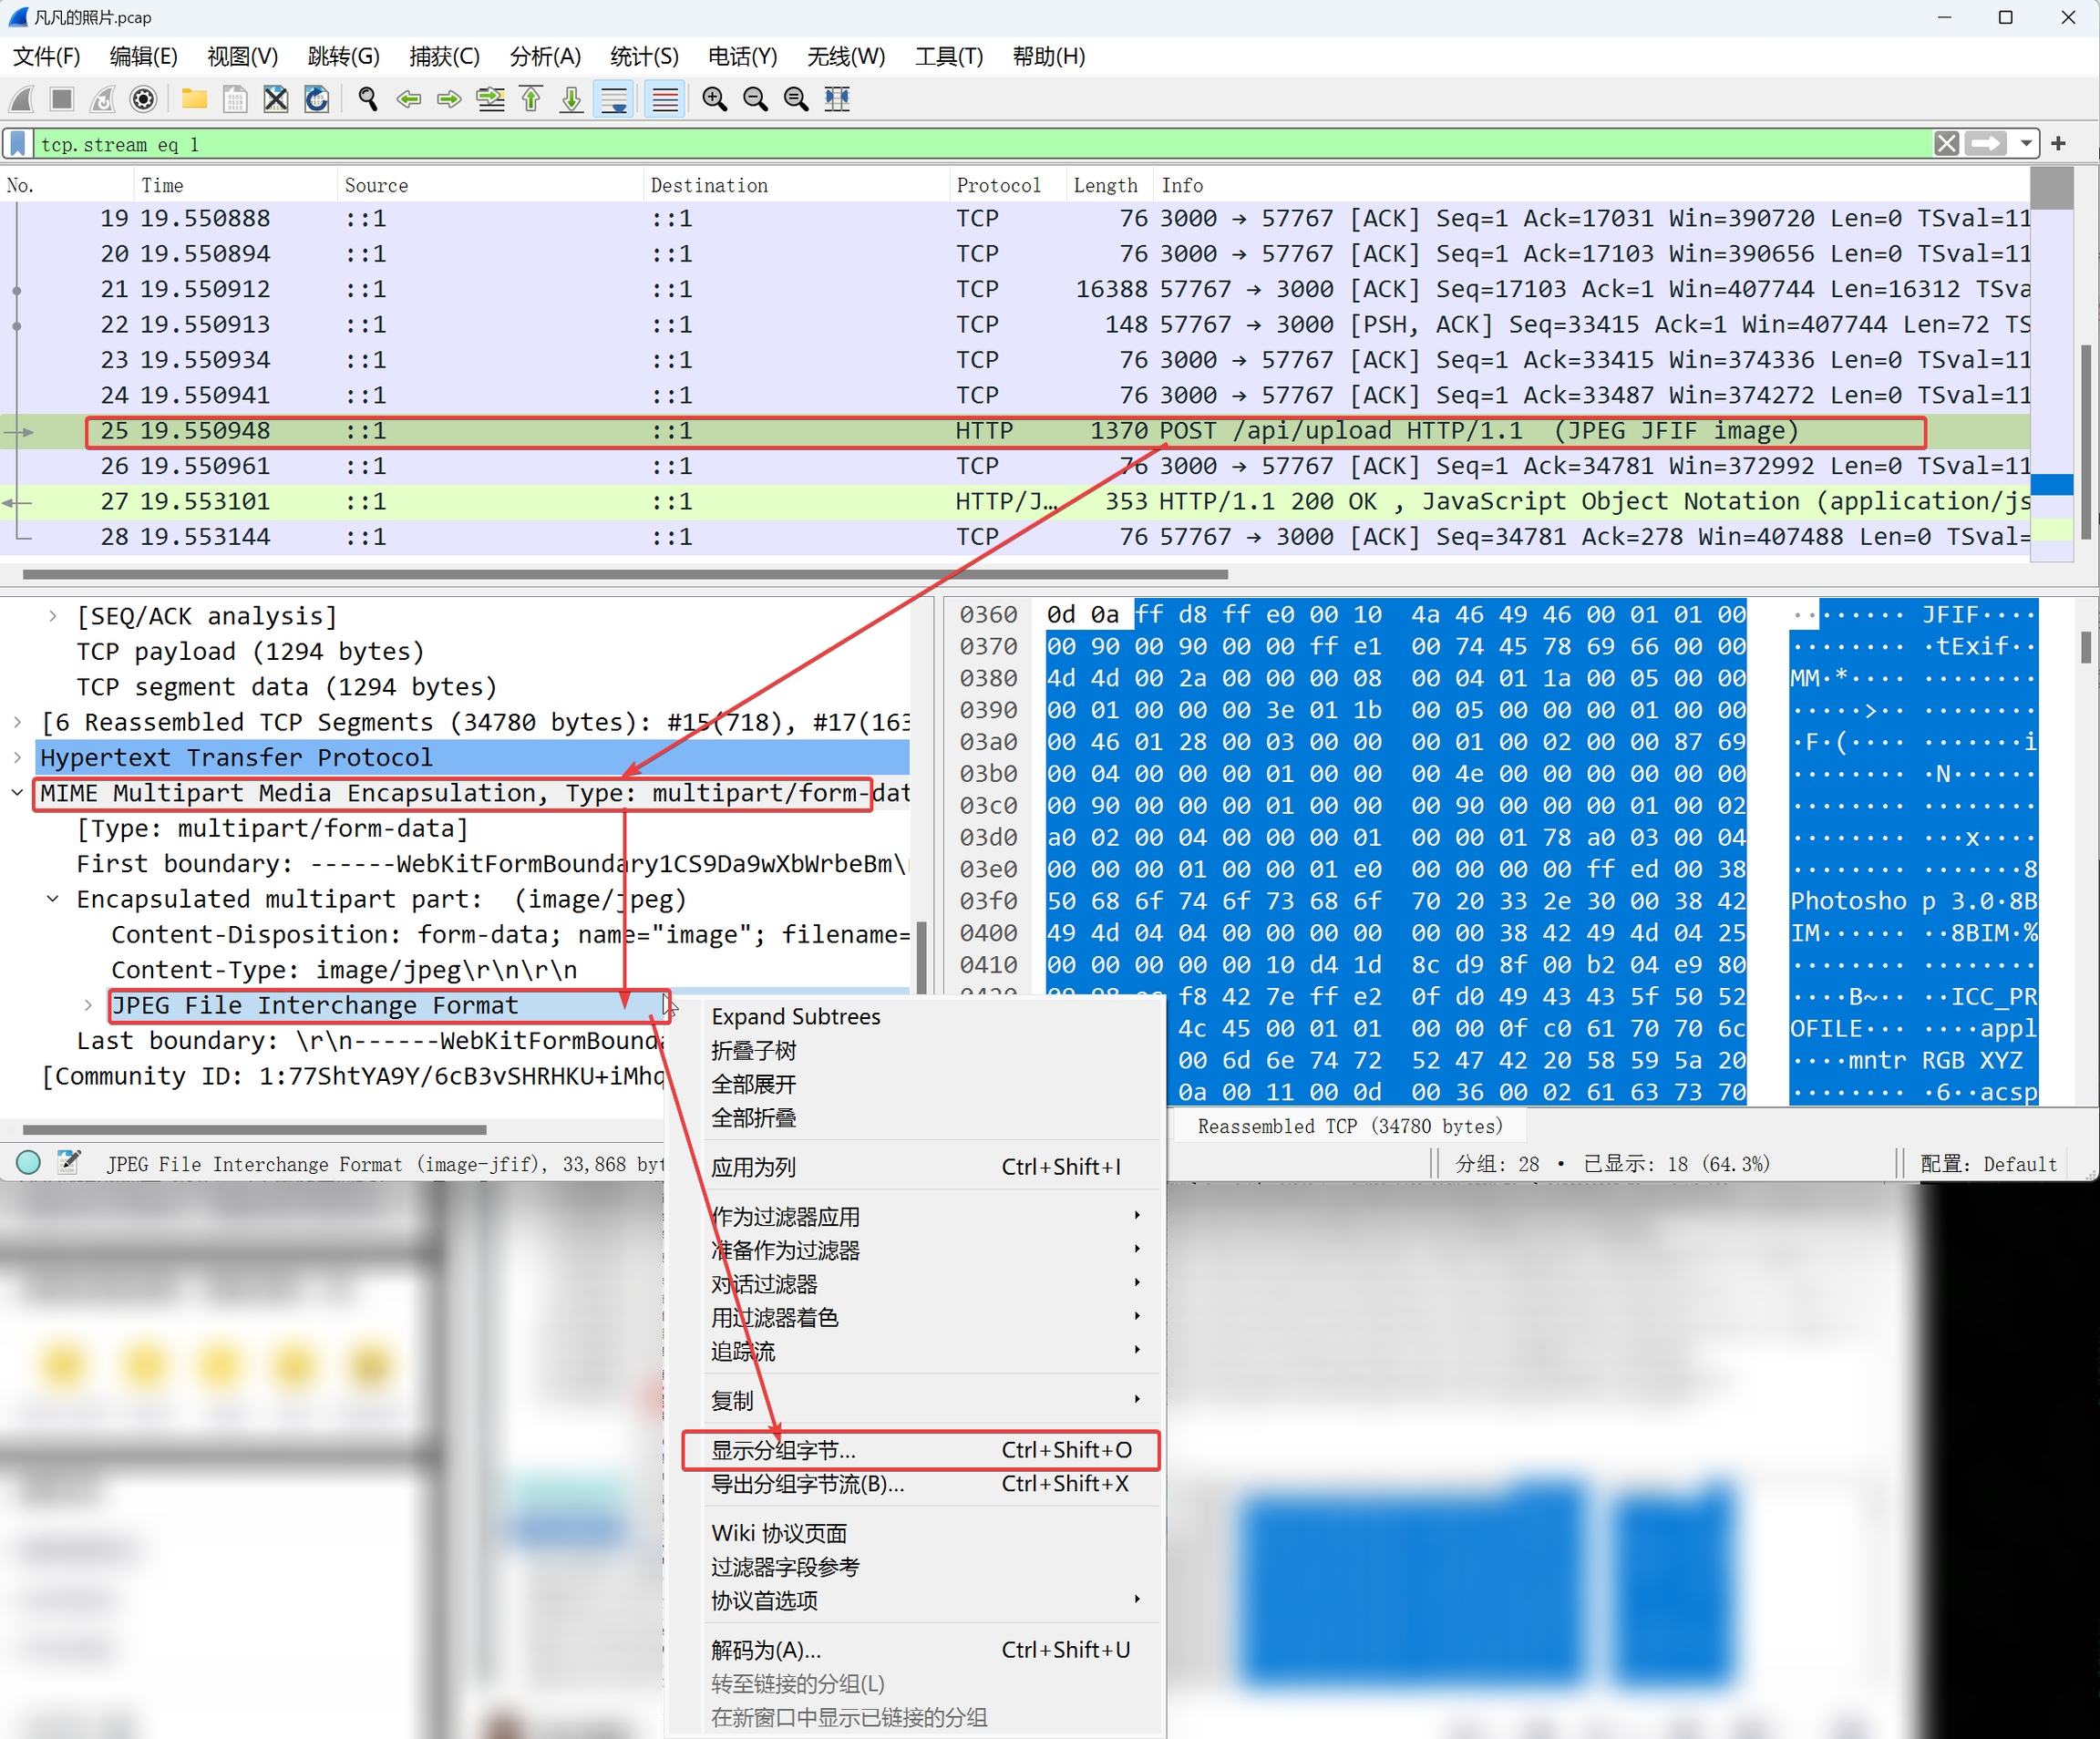Click the find packet magnifier icon
Viewport: 2100px width, 1739px height.
coord(367,99)
